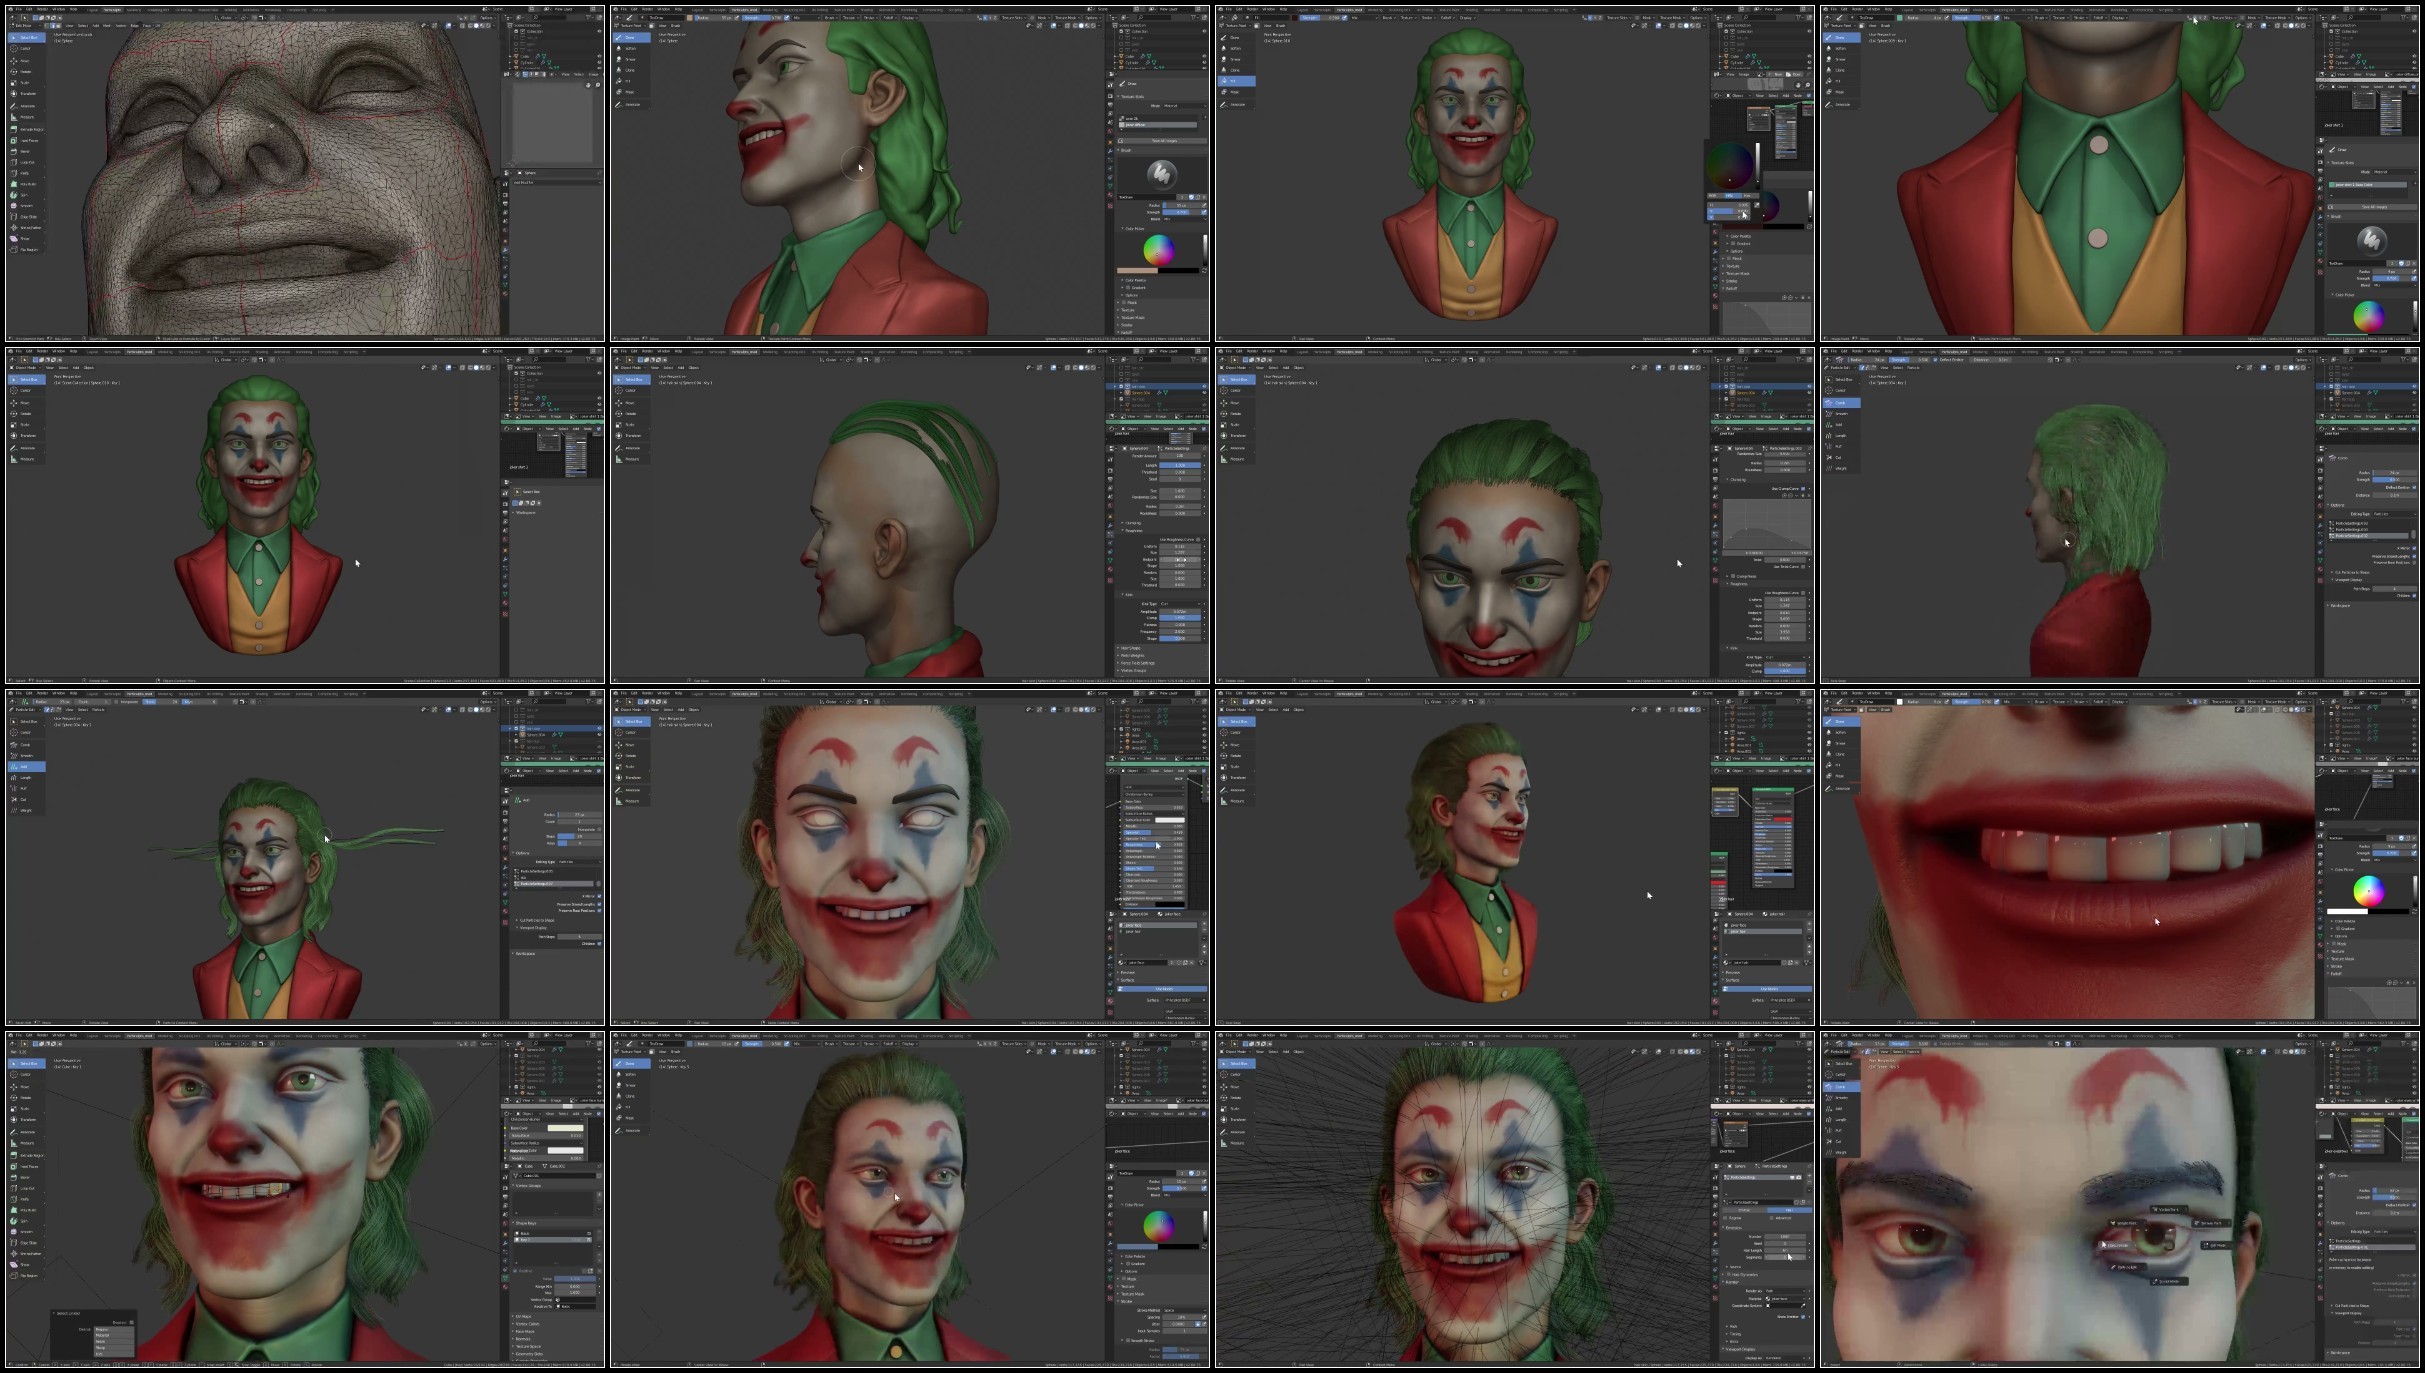Image resolution: width=2425 pixels, height=1373 pixels.
Task: Toggle Cube visibility eye in wireframe-face outliner
Action: pos(600,56)
